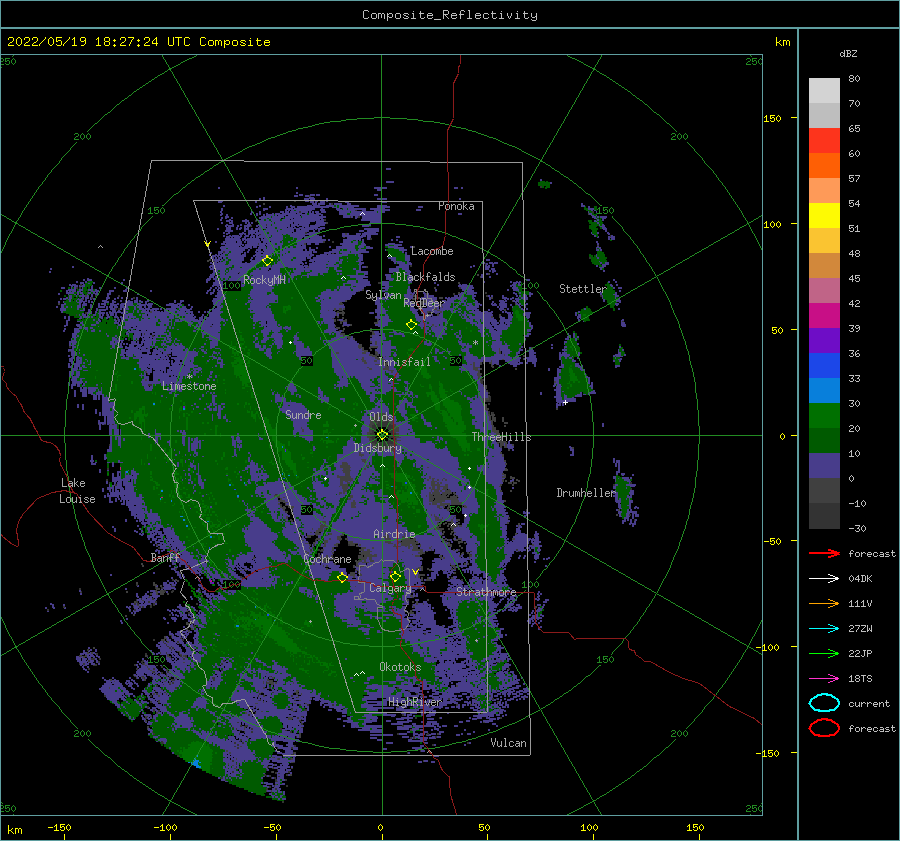This screenshot has width=900, height=841.
Task: Click the Sundre town label
Action: pos(304,414)
